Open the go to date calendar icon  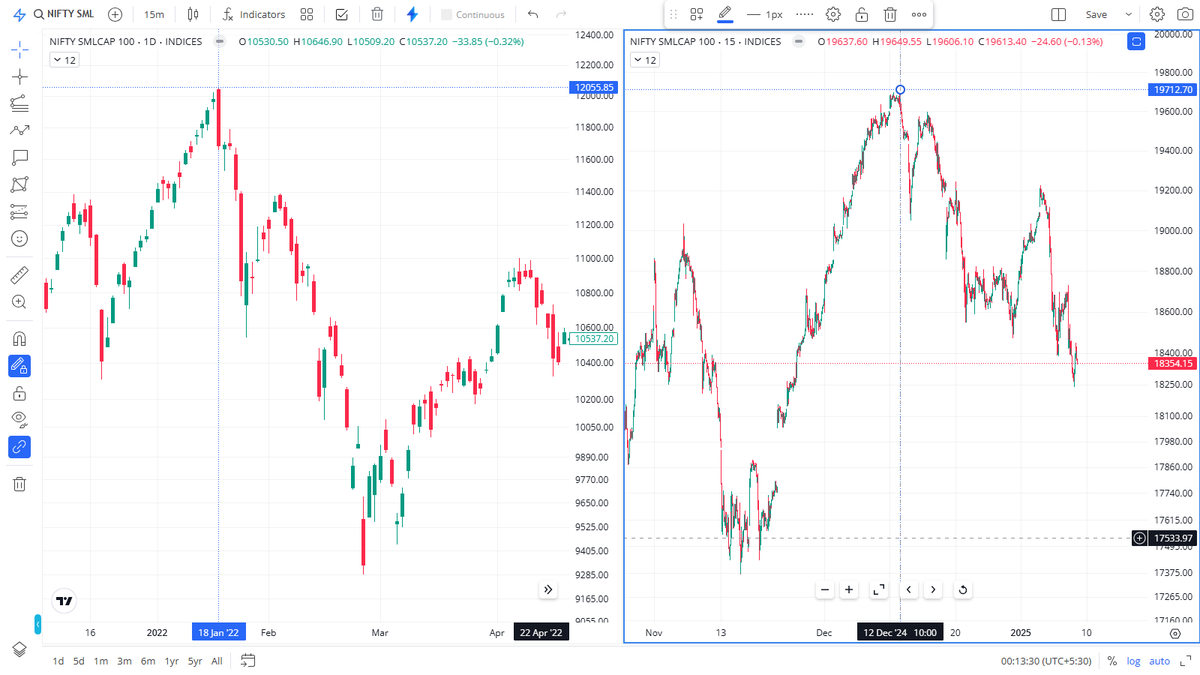click(248, 660)
